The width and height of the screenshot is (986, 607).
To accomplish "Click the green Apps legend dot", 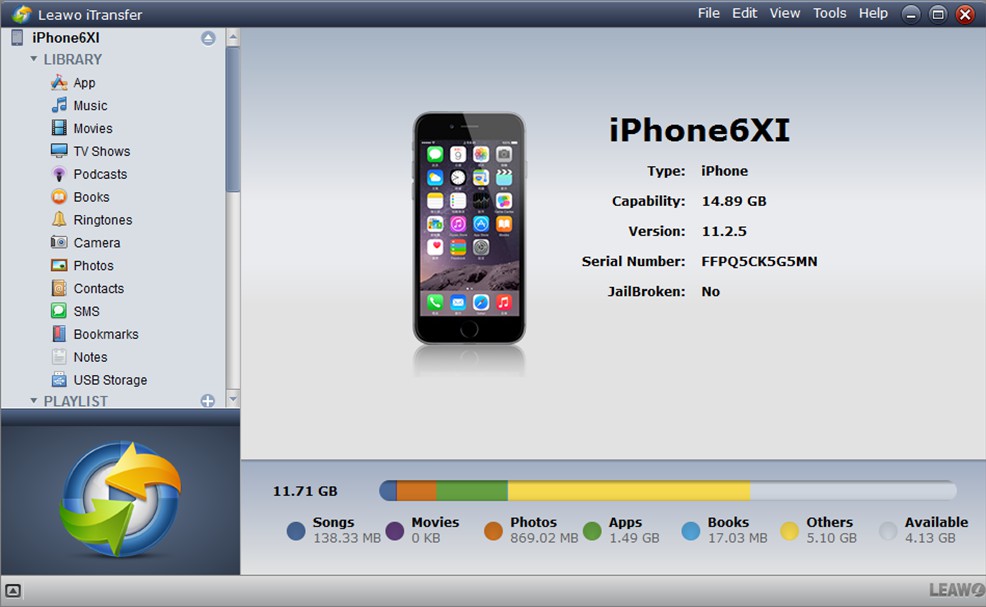I will pos(592,532).
